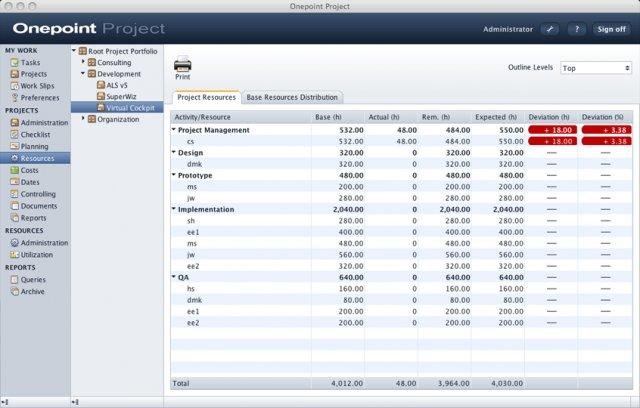Switch to the Project Resources tab

coord(207,98)
